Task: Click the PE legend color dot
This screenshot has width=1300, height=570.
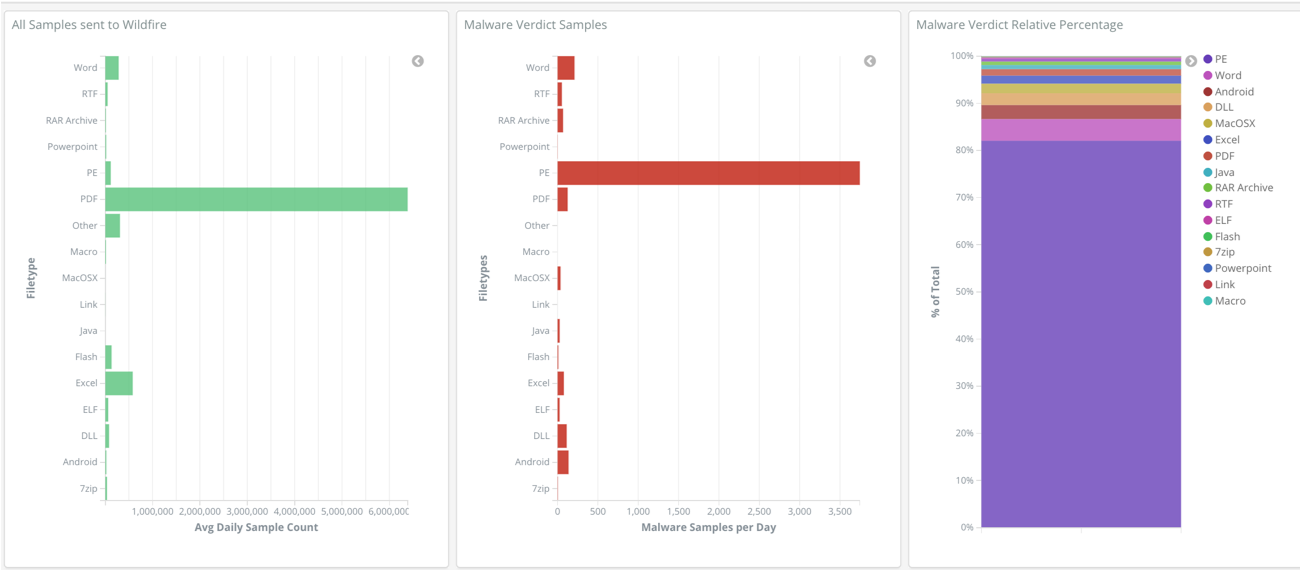Action: pyautogui.click(x=1208, y=59)
